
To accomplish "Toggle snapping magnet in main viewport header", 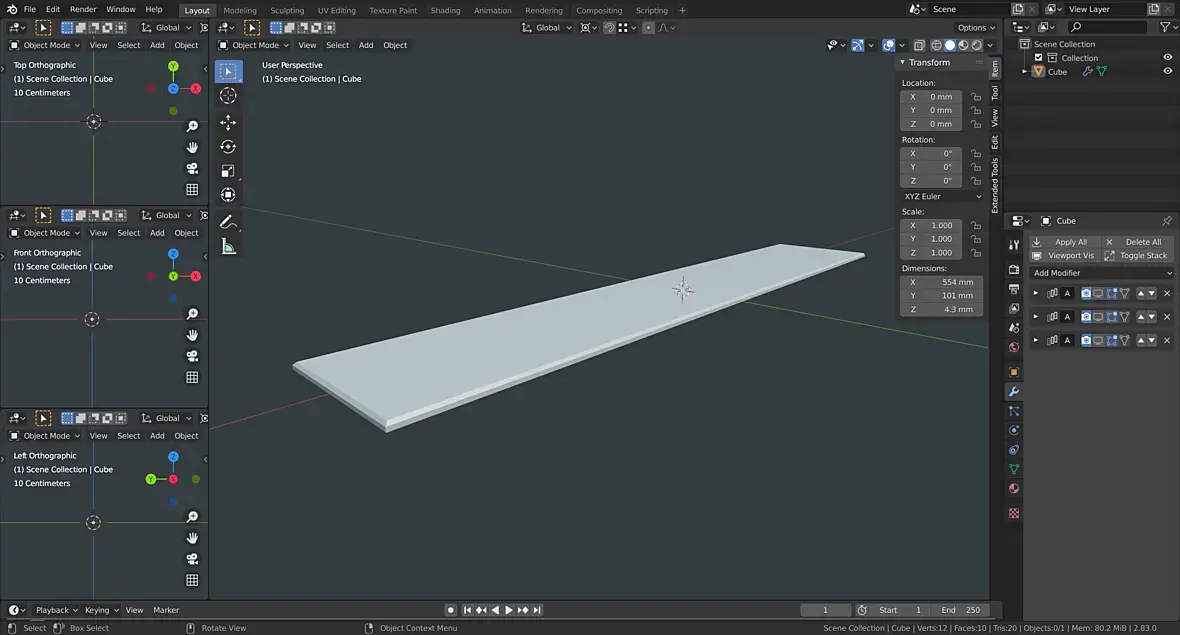I will 610,28.
